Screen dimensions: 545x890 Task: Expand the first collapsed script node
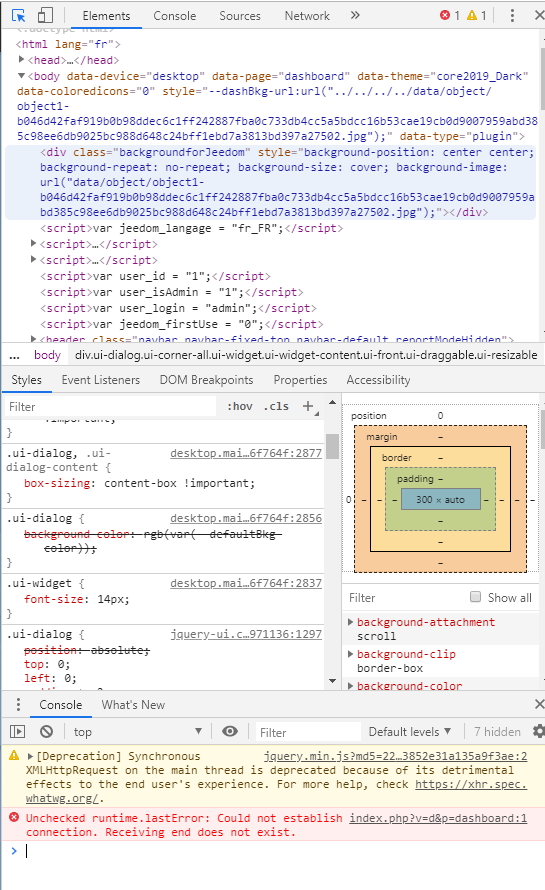(33, 243)
